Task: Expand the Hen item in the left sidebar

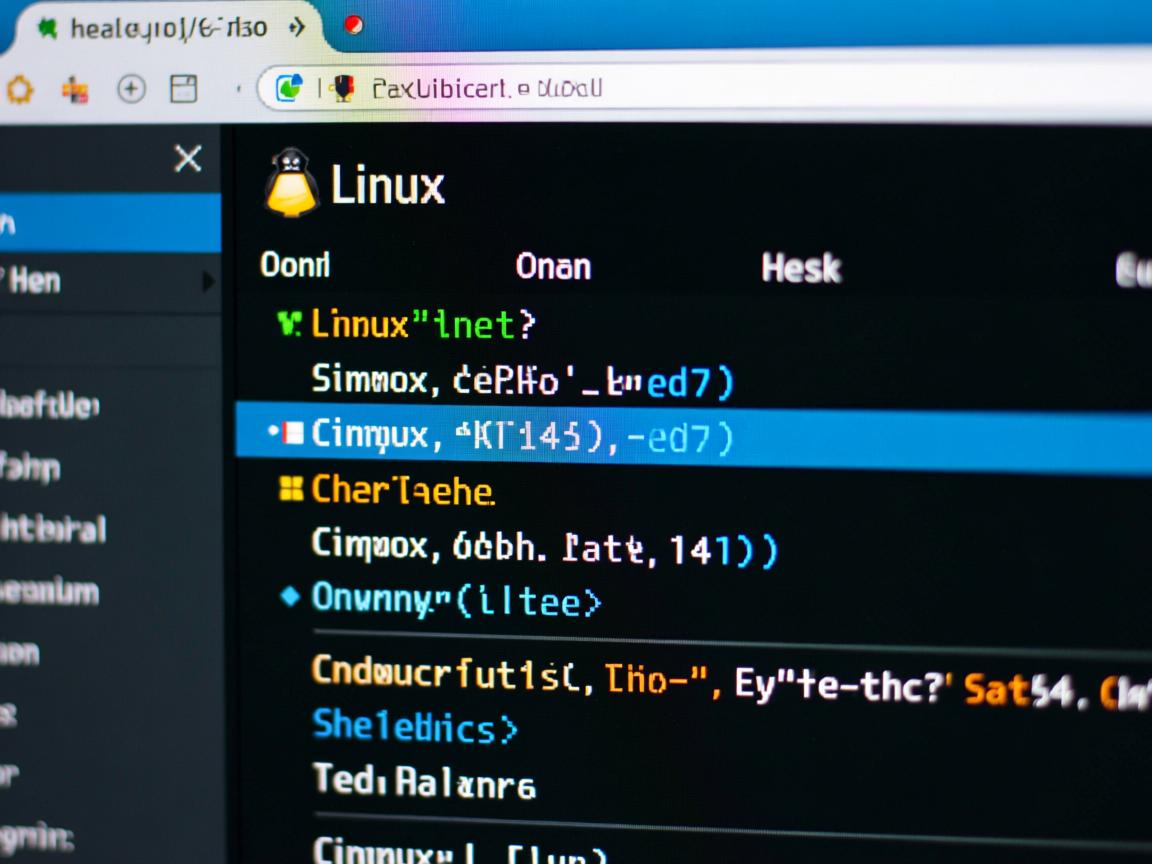Action: point(209,281)
